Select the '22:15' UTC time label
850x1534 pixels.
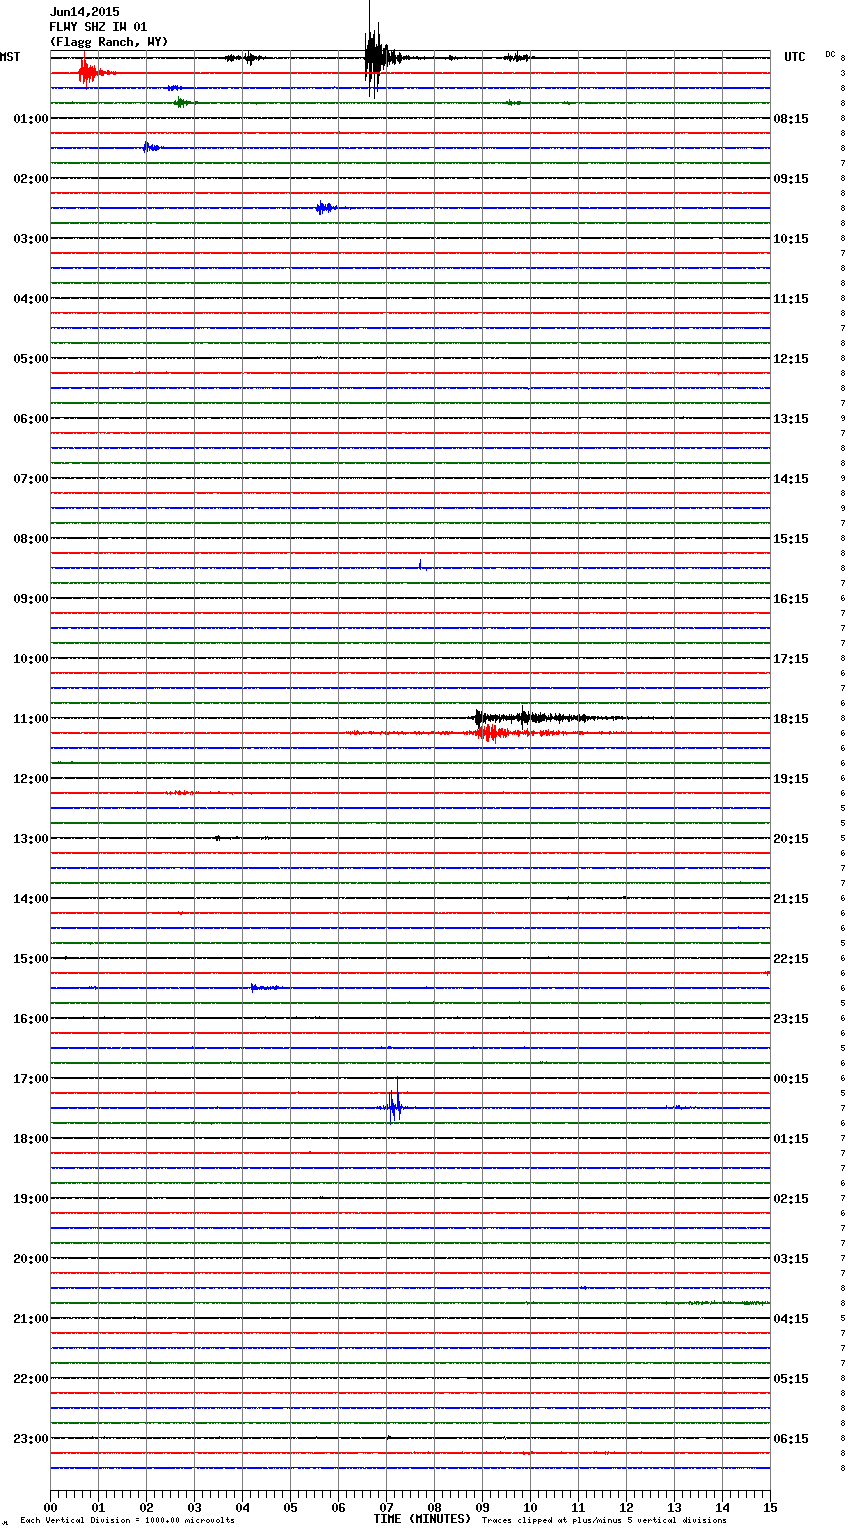coord(791,959)
